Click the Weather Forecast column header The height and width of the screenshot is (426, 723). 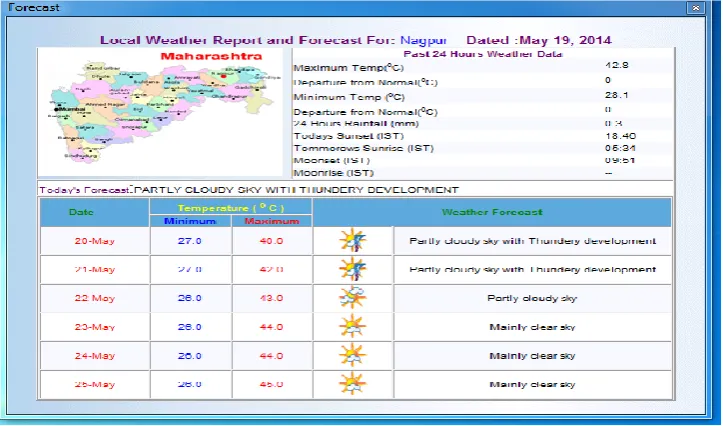click(492, 213)
